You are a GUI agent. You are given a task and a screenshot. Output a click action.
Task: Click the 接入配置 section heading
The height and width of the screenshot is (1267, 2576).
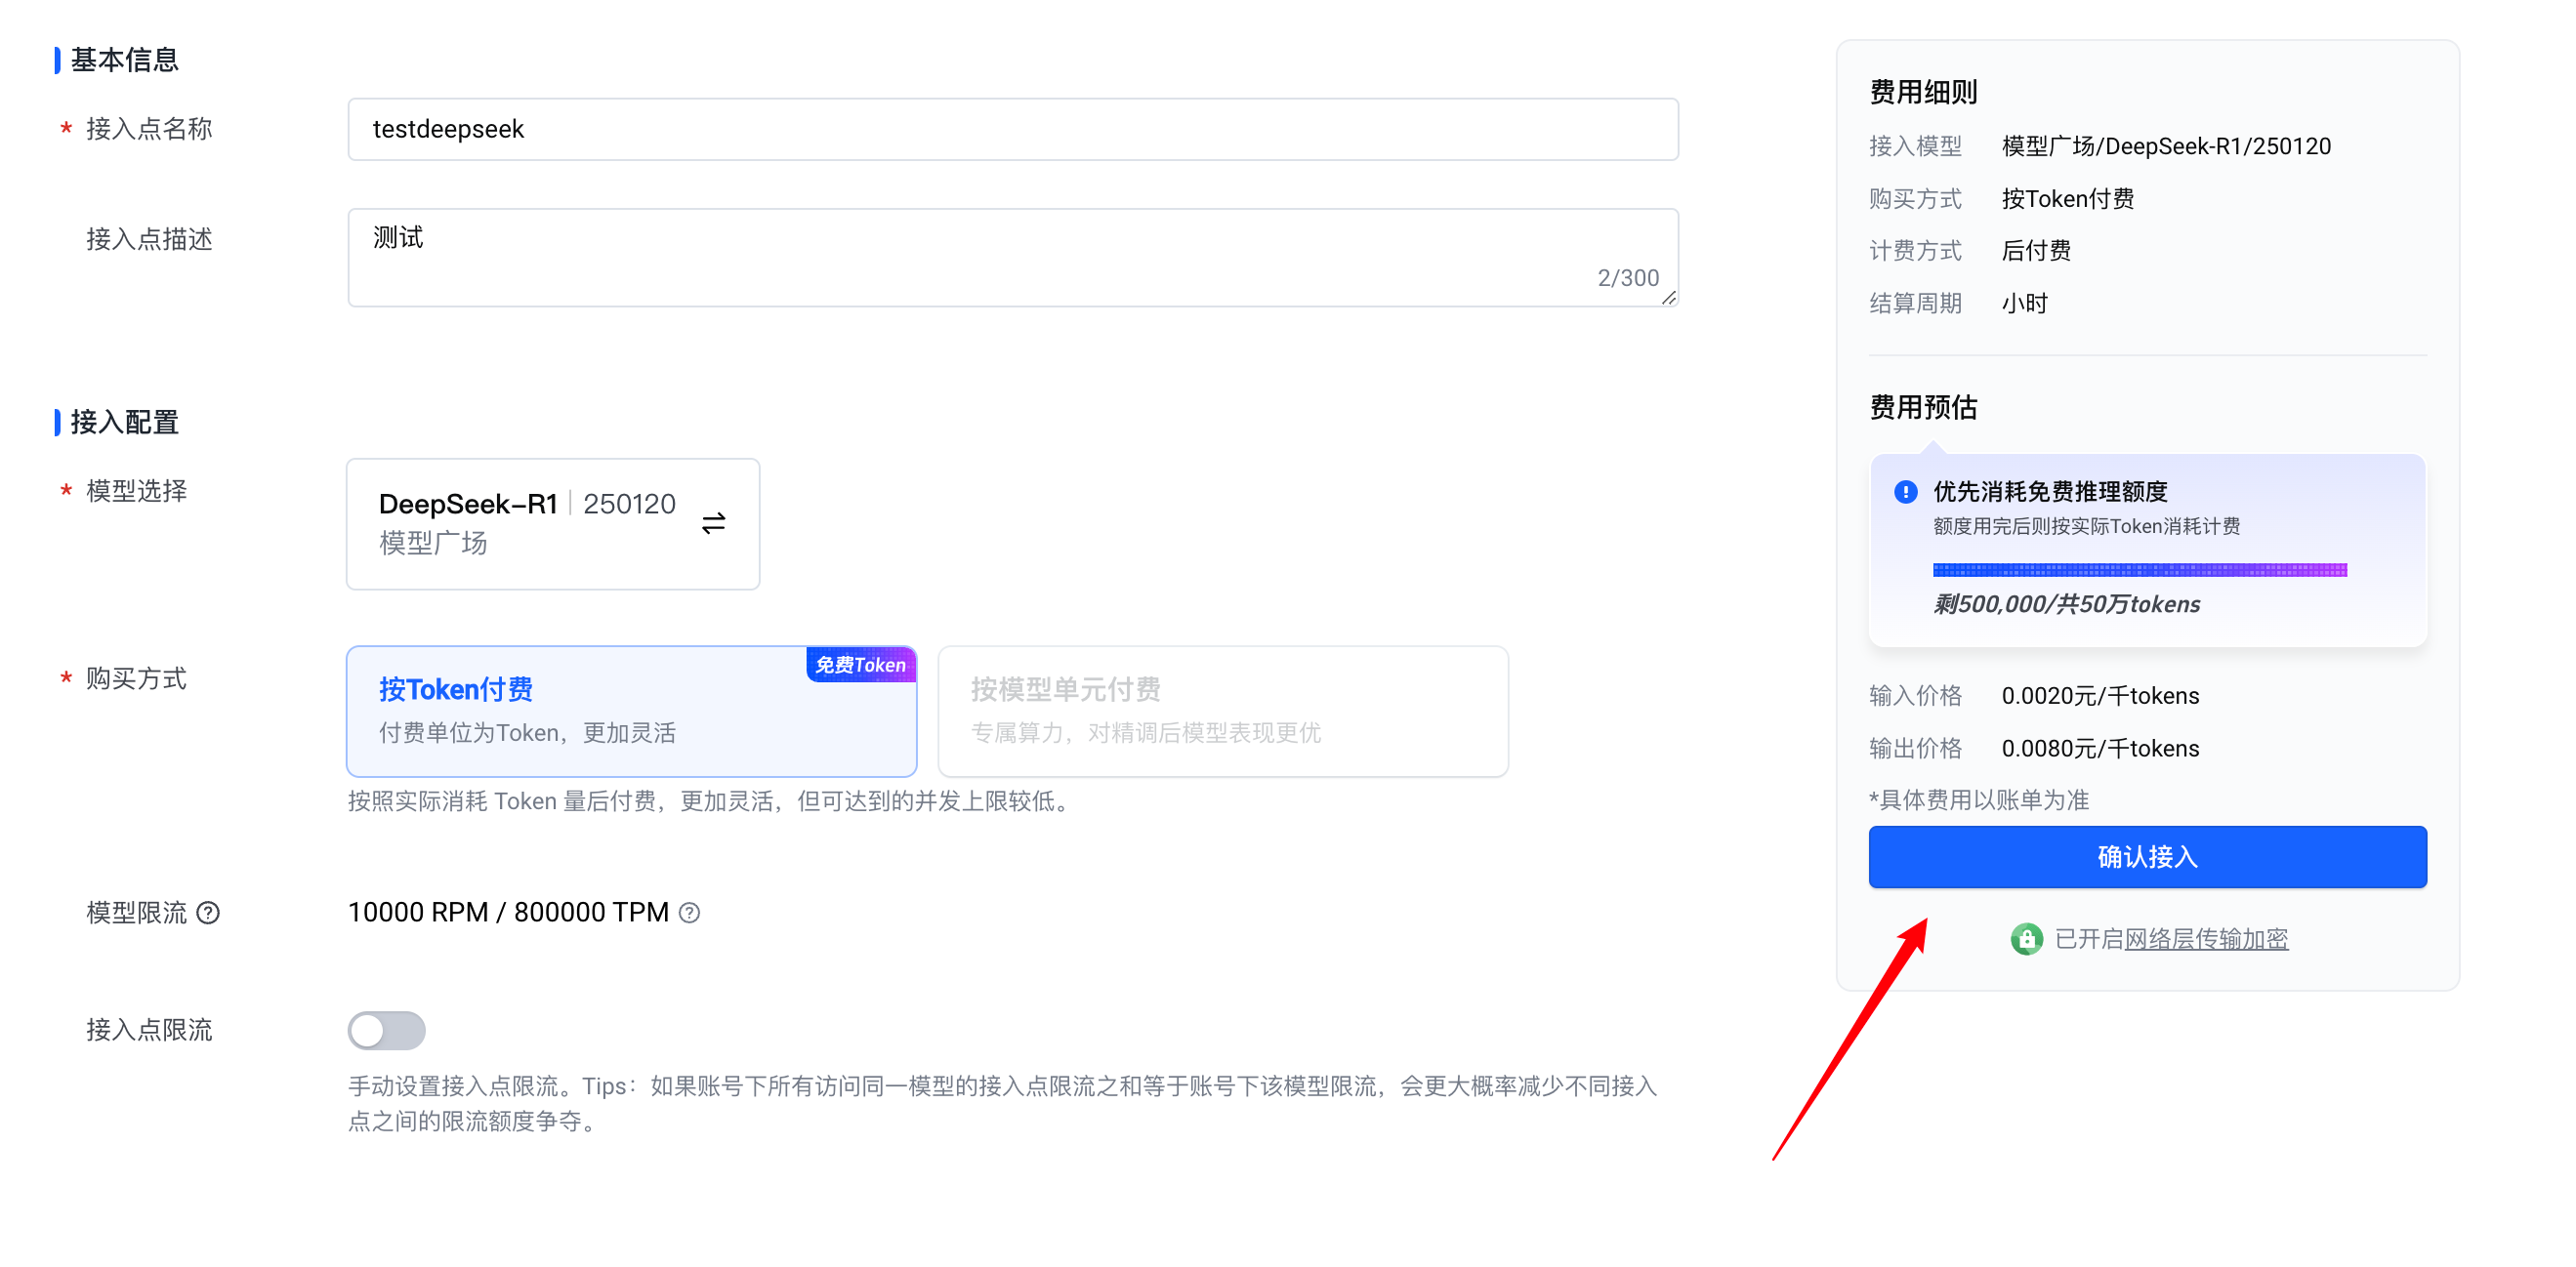[124, 422]
